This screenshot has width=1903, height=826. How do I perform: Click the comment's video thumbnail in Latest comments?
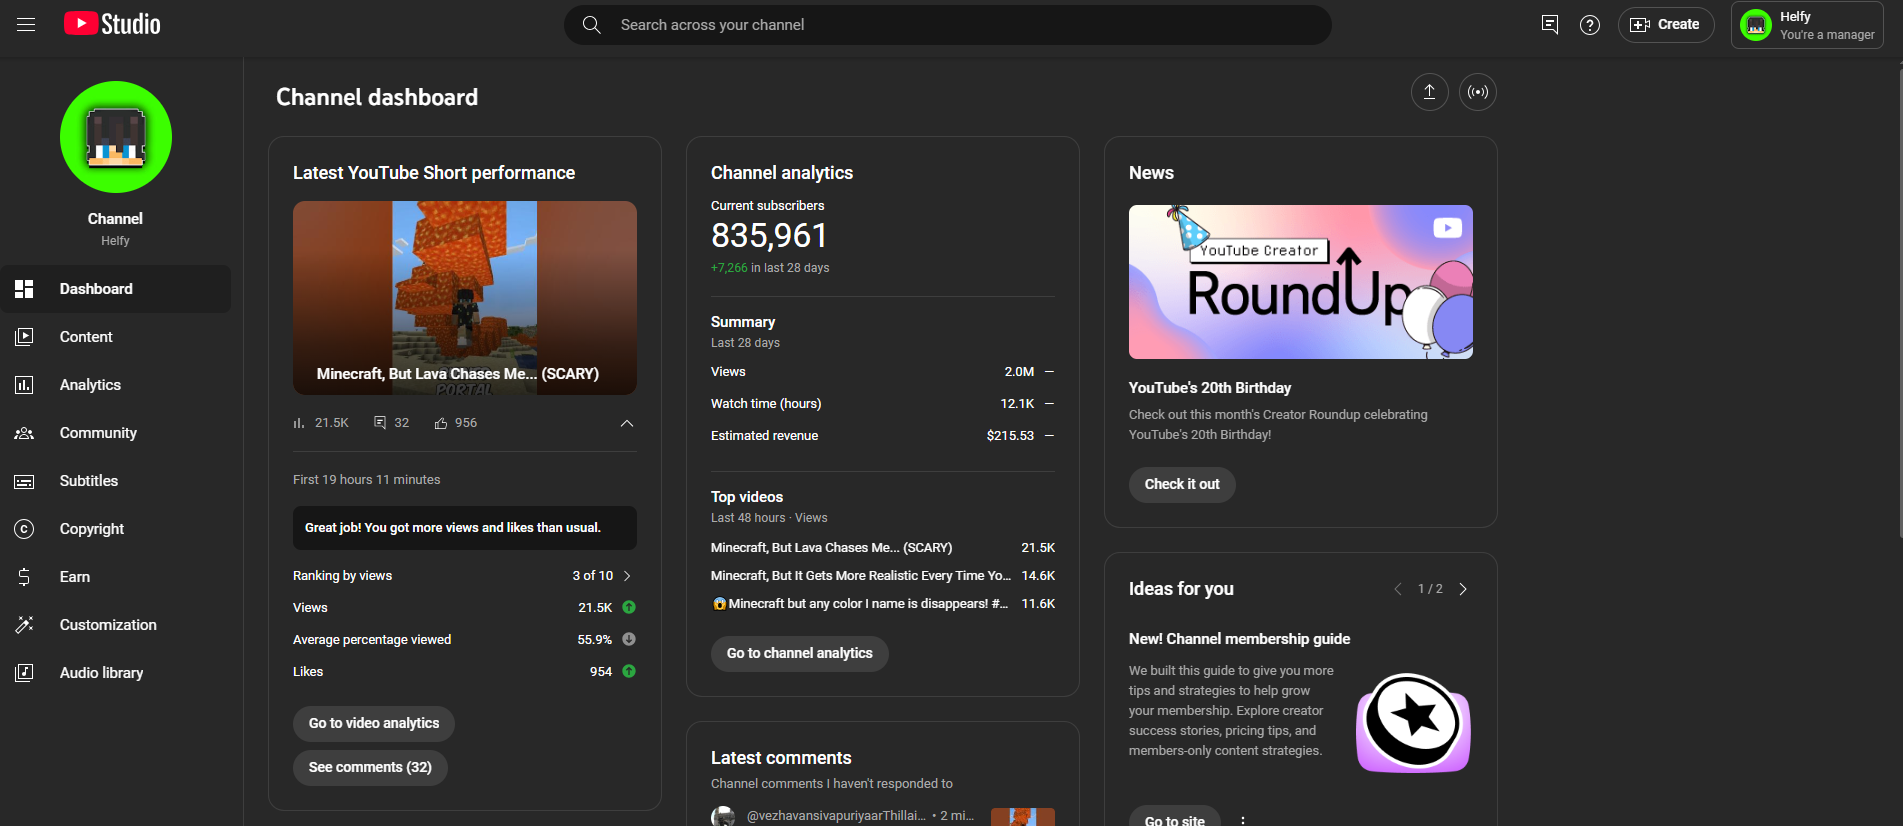(1023, 817)
